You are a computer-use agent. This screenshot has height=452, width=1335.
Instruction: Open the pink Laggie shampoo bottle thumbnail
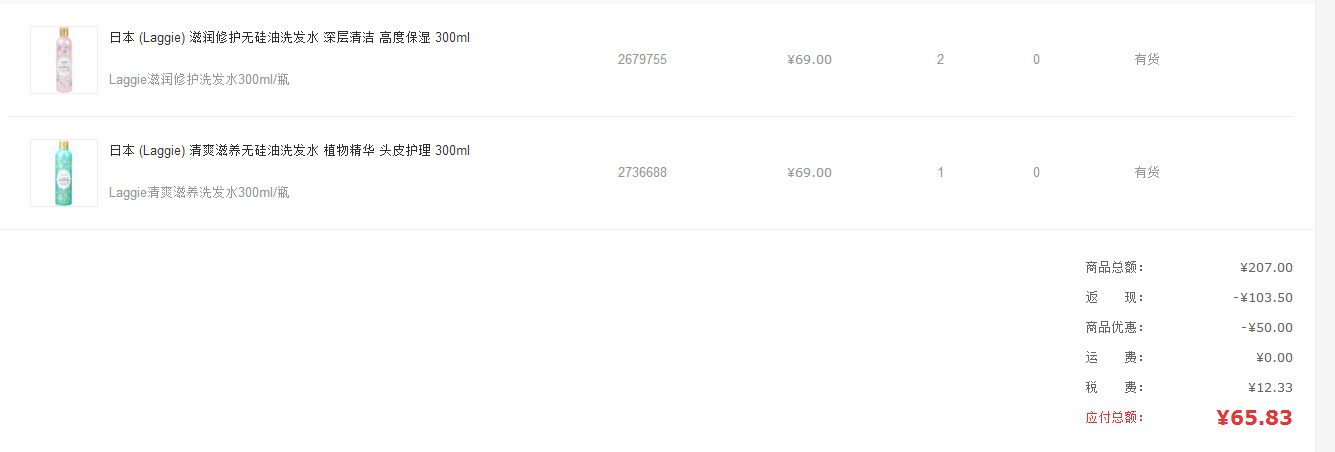[x=64, y=60]
